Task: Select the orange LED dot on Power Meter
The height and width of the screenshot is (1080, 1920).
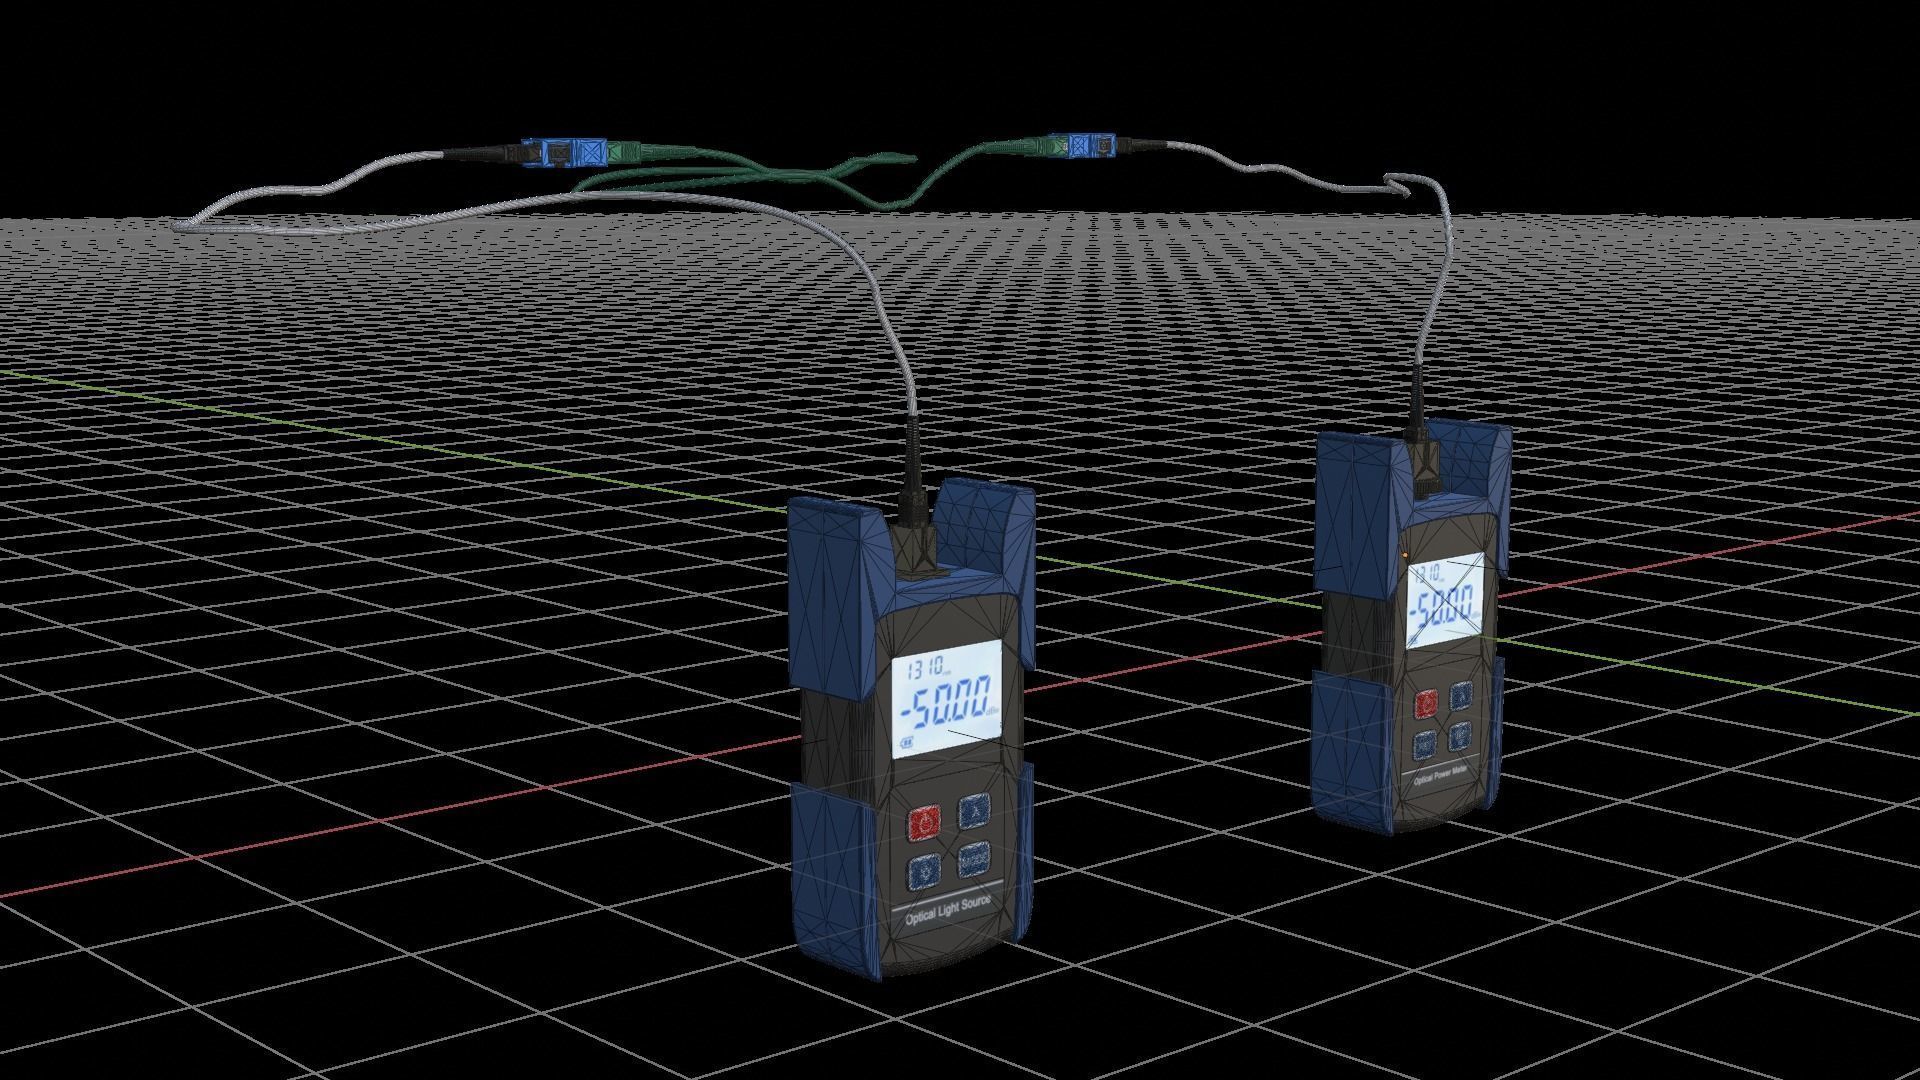Action: (1404, 553)
